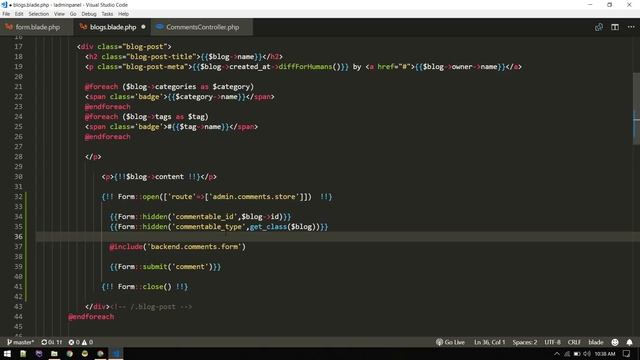Image resolution: width=640 pixels, height=360 pixels.
Task: Switch to the form.blade.php tab
Action: pos(37,27)
